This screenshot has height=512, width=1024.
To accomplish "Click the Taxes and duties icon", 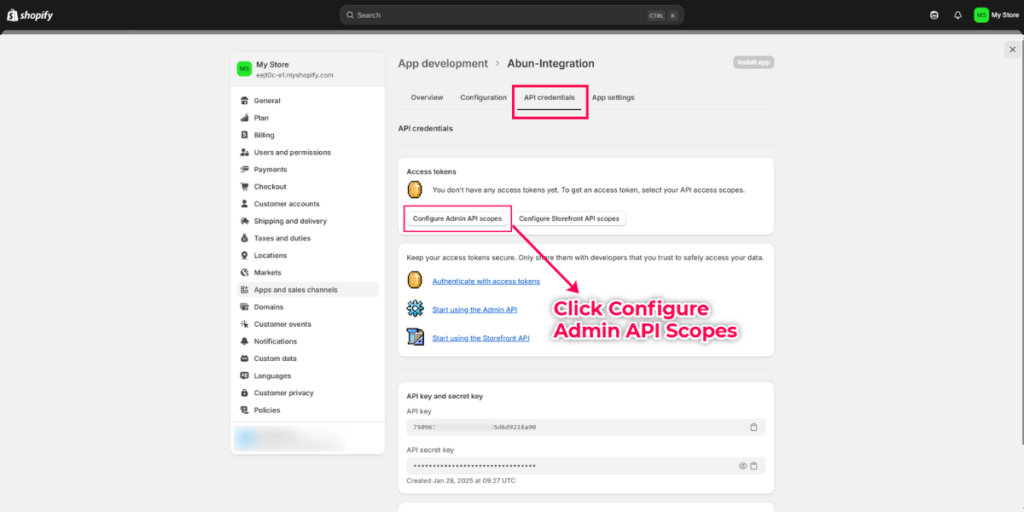I will tap(244, 238).
